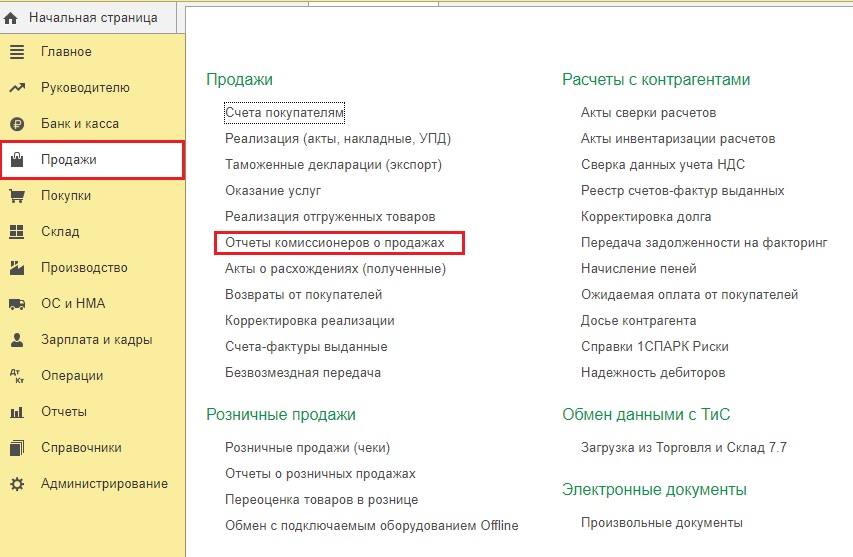
Task: Open Обмен с подключаемым оборудованием Offline
Action: 372,525
